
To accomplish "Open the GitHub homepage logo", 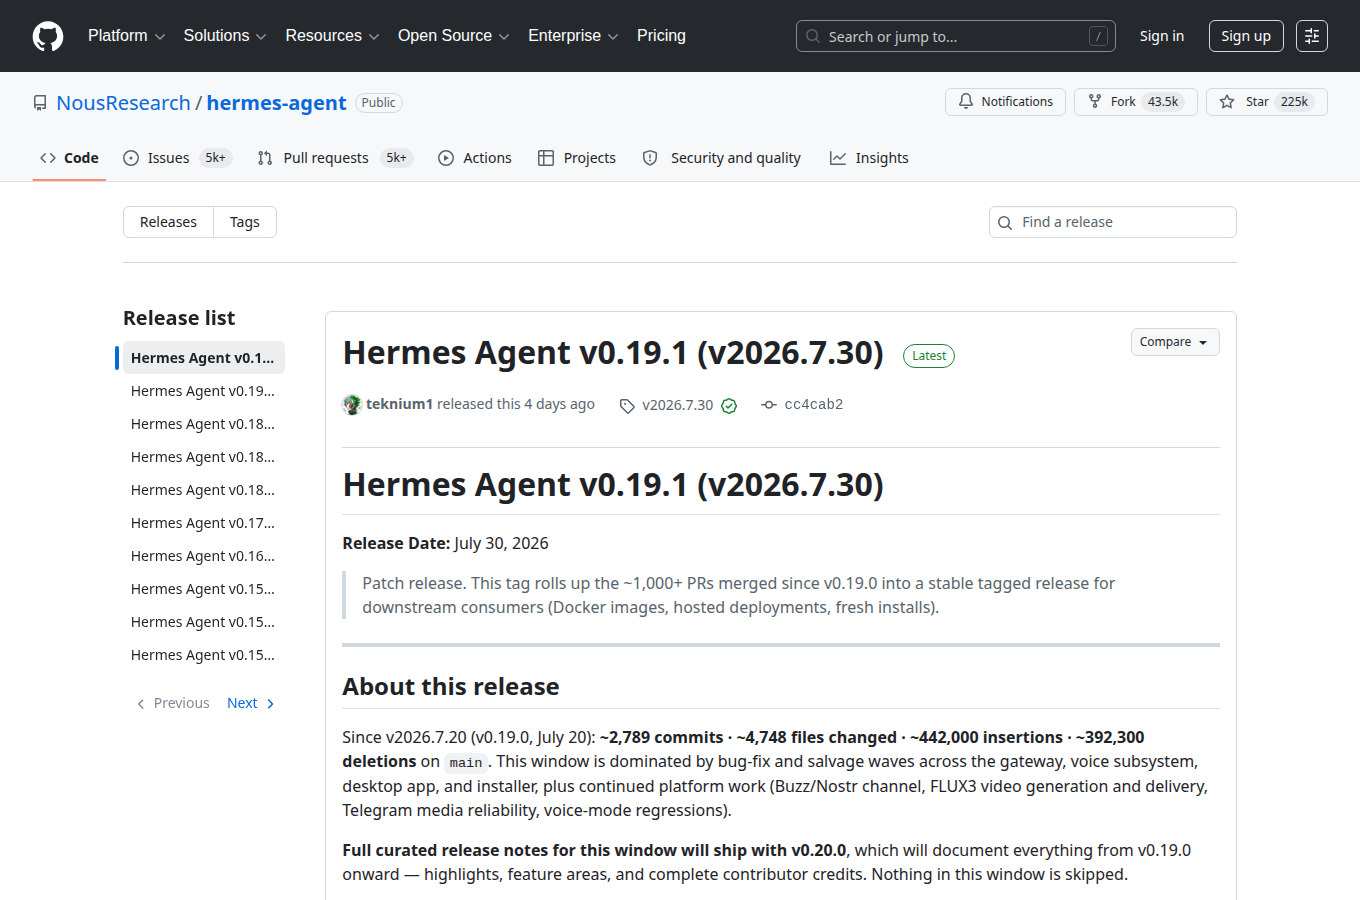I will click(48, 36).
